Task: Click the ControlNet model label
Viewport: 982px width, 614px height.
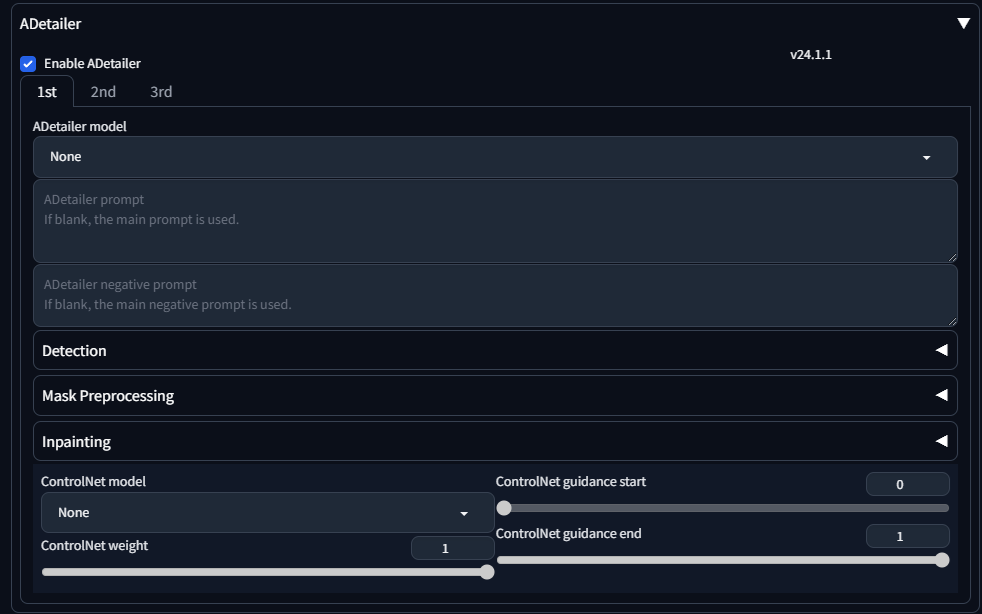Action: point(93,482)
